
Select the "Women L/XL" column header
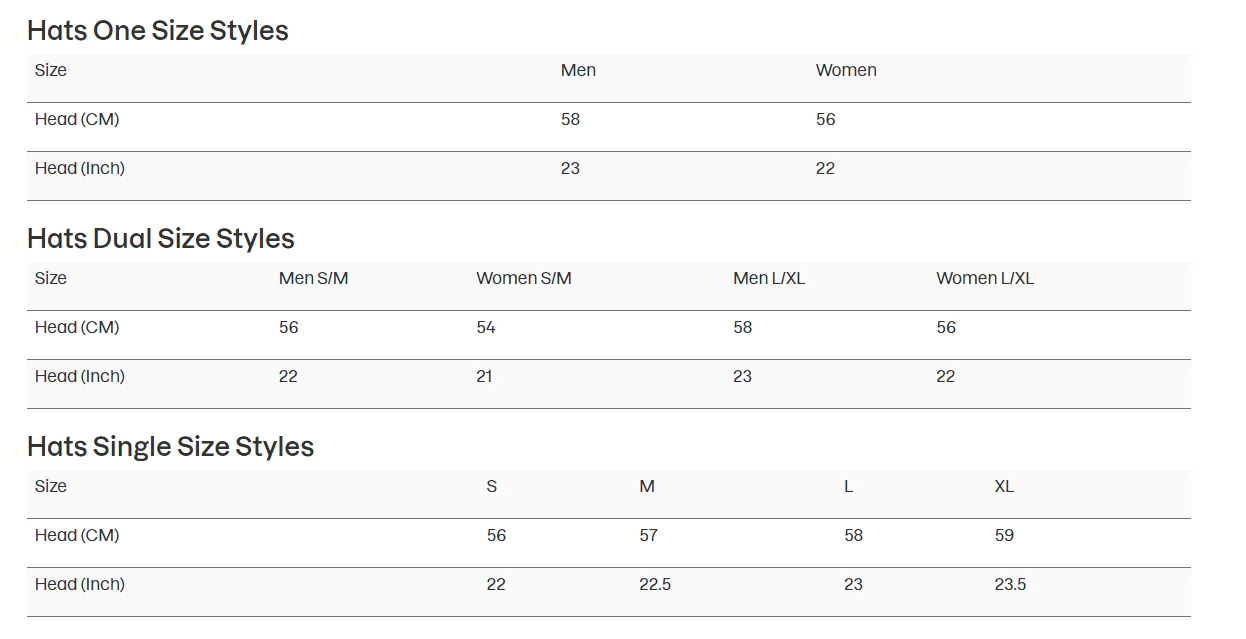[x=984, y=278]
